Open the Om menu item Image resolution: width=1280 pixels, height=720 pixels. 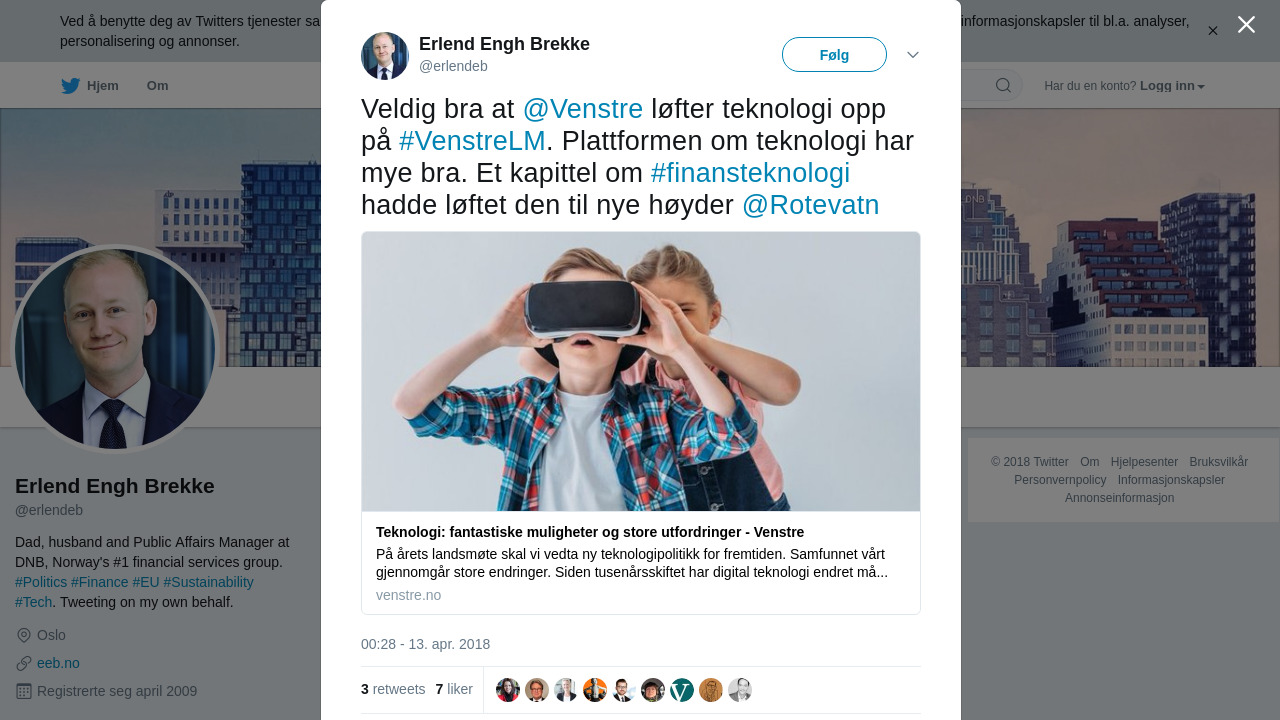[158, 86]
